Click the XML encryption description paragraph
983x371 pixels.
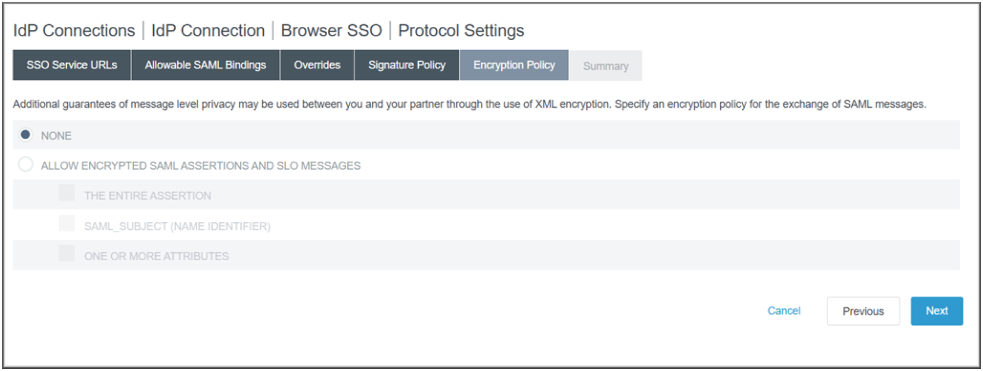470,105
